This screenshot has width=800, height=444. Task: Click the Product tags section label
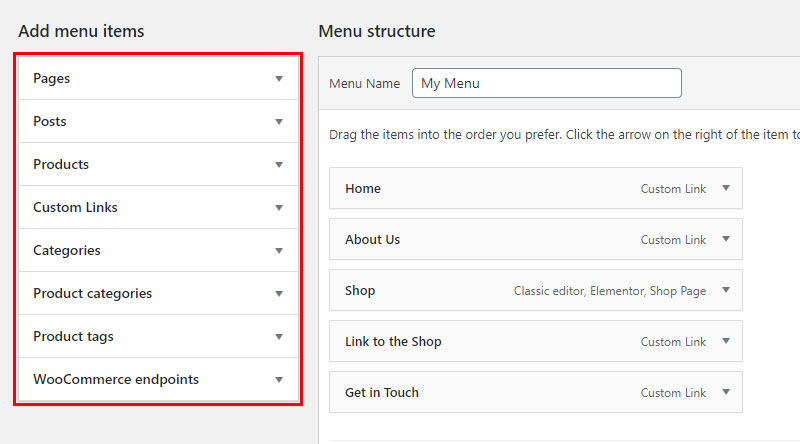click(x=73, y=336)
